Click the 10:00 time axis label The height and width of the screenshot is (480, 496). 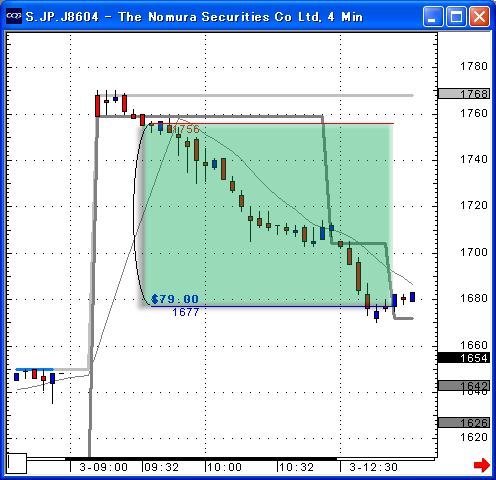pyautogui.click(x=224, y=467)
